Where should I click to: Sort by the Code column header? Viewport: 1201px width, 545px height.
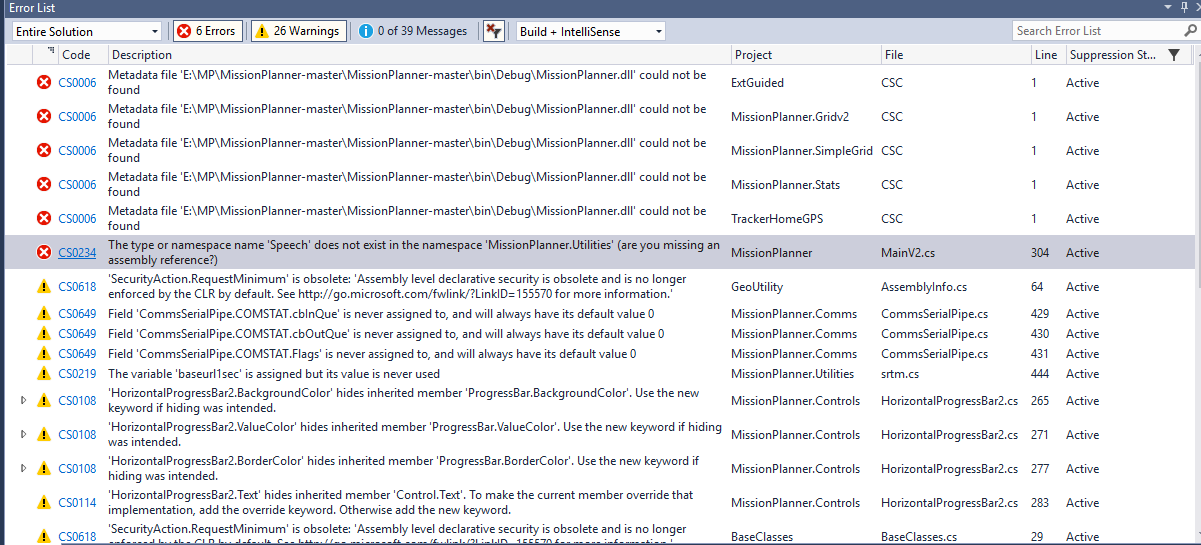pyautogui.click(x=76, y=55)
